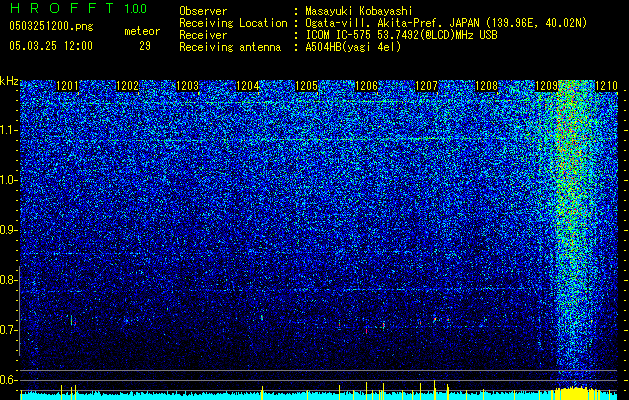Click the Receiving Location label
This screenshot has width=629, height=400.
tap(233, 23)
